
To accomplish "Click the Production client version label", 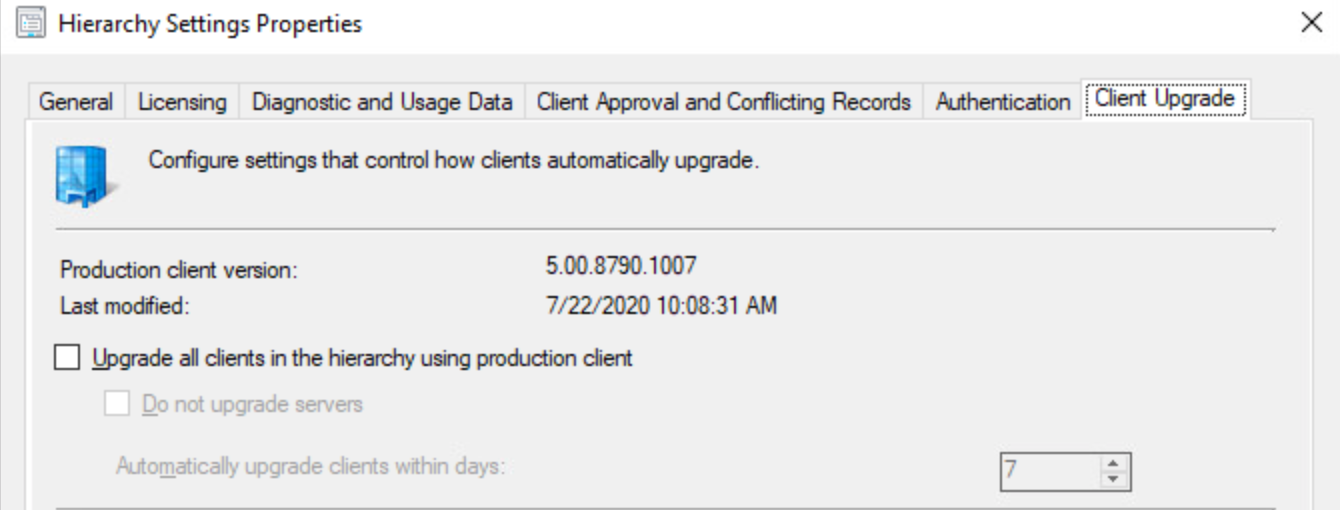I will tap(179, 270).
